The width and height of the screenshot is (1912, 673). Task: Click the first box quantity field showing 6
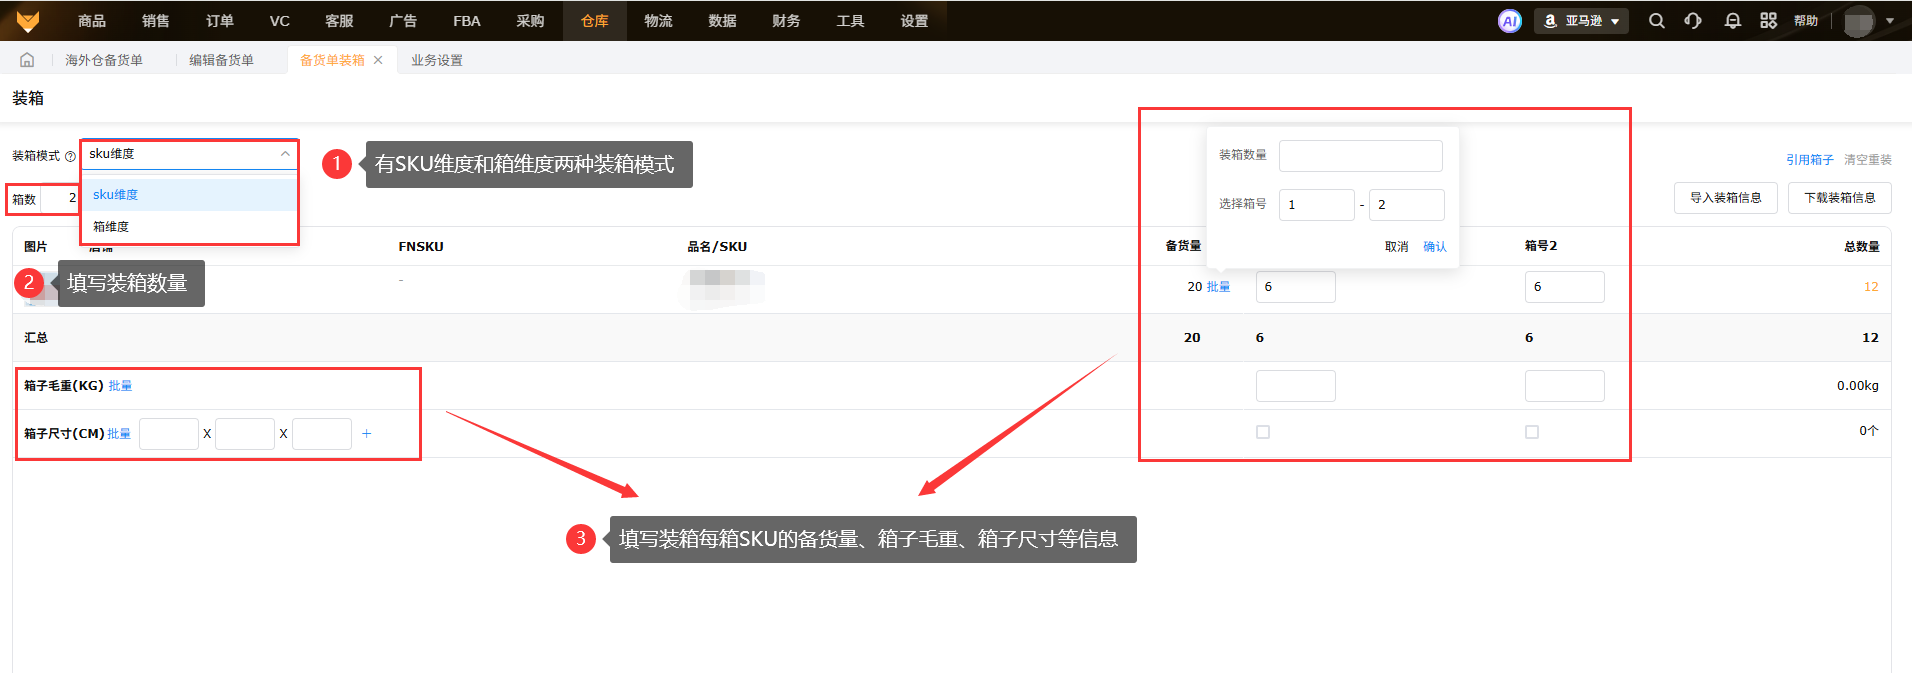point(1296,287)
